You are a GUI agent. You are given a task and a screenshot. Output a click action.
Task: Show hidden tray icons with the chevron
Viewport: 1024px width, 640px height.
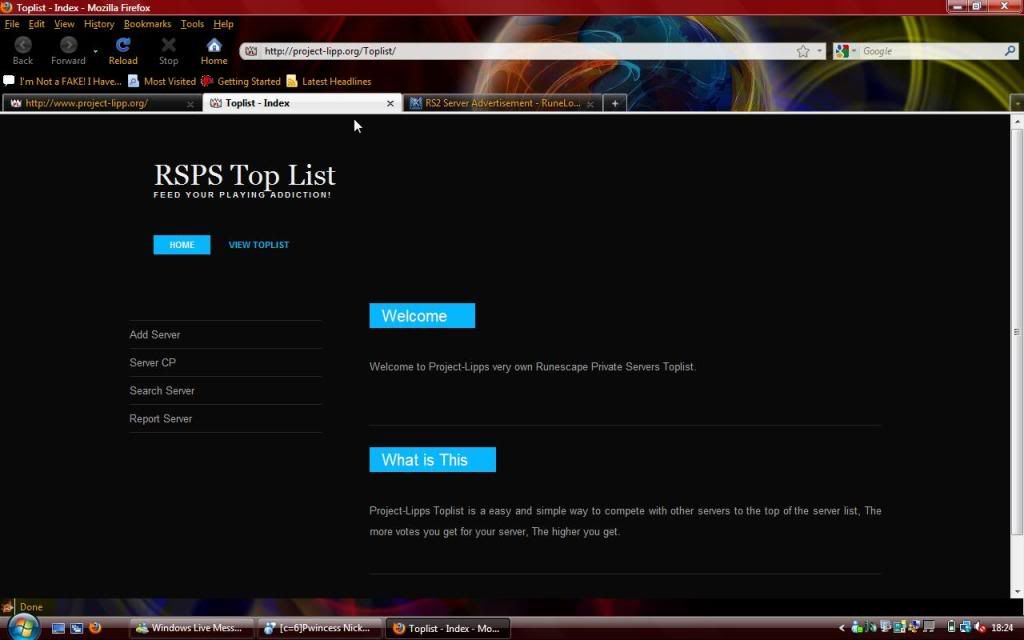click(842, 628)
